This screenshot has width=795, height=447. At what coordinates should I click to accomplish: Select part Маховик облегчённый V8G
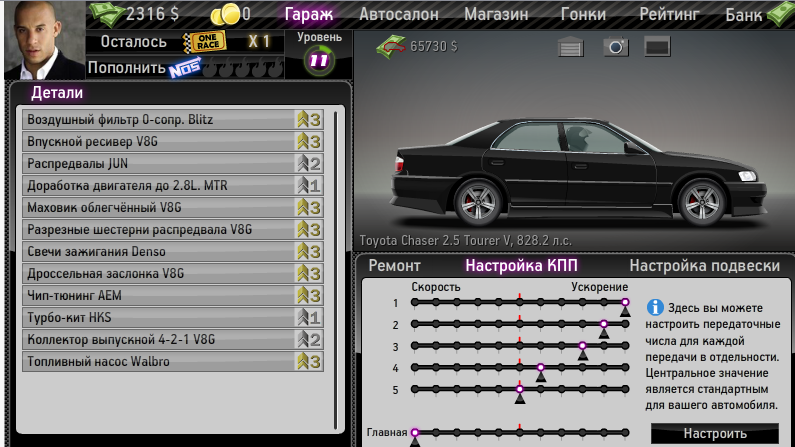pyautogui.click(x=173, y=208)
